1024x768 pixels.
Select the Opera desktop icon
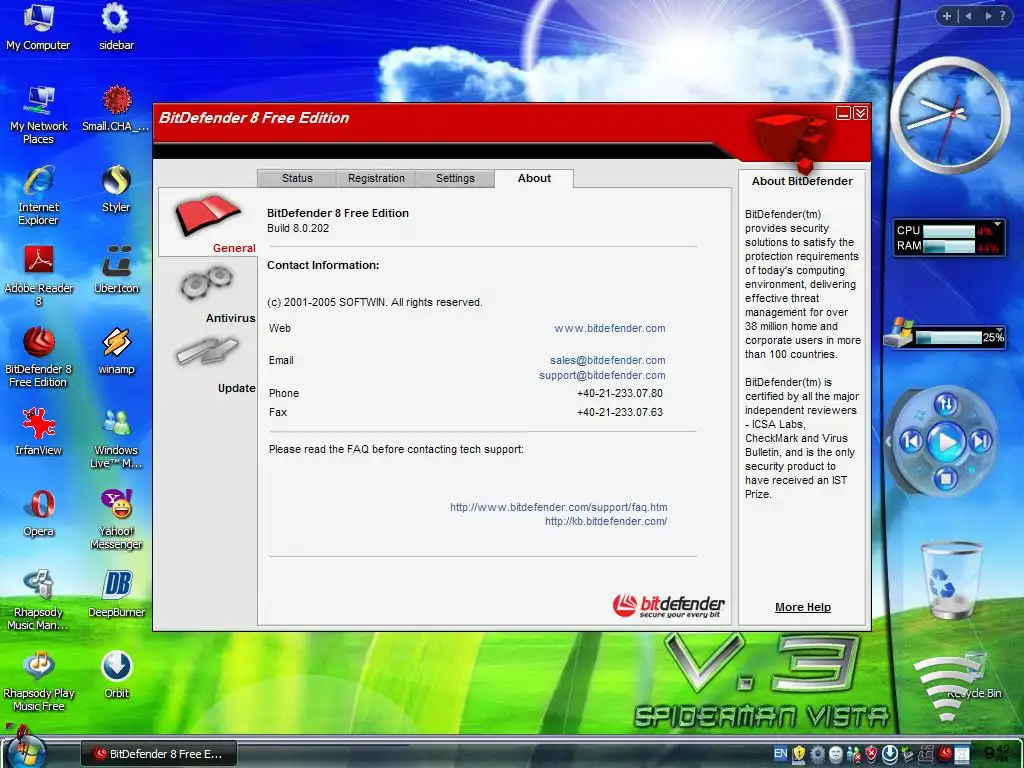pyautogui.click(x=39, y=513)
